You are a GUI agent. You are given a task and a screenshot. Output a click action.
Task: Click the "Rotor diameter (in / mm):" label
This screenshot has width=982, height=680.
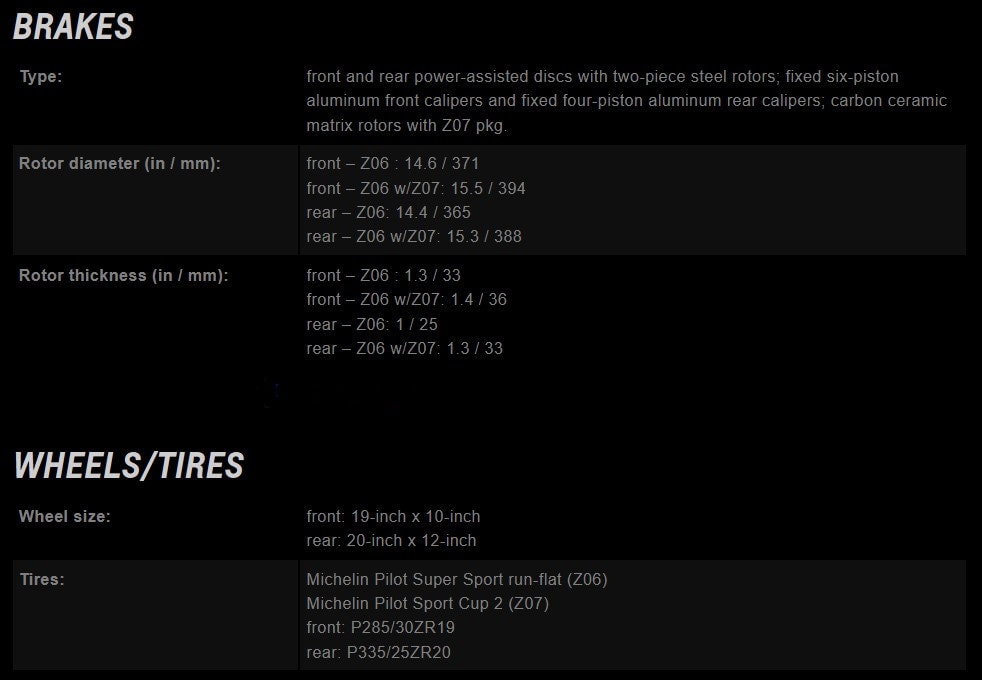click(x=120, y=163)
